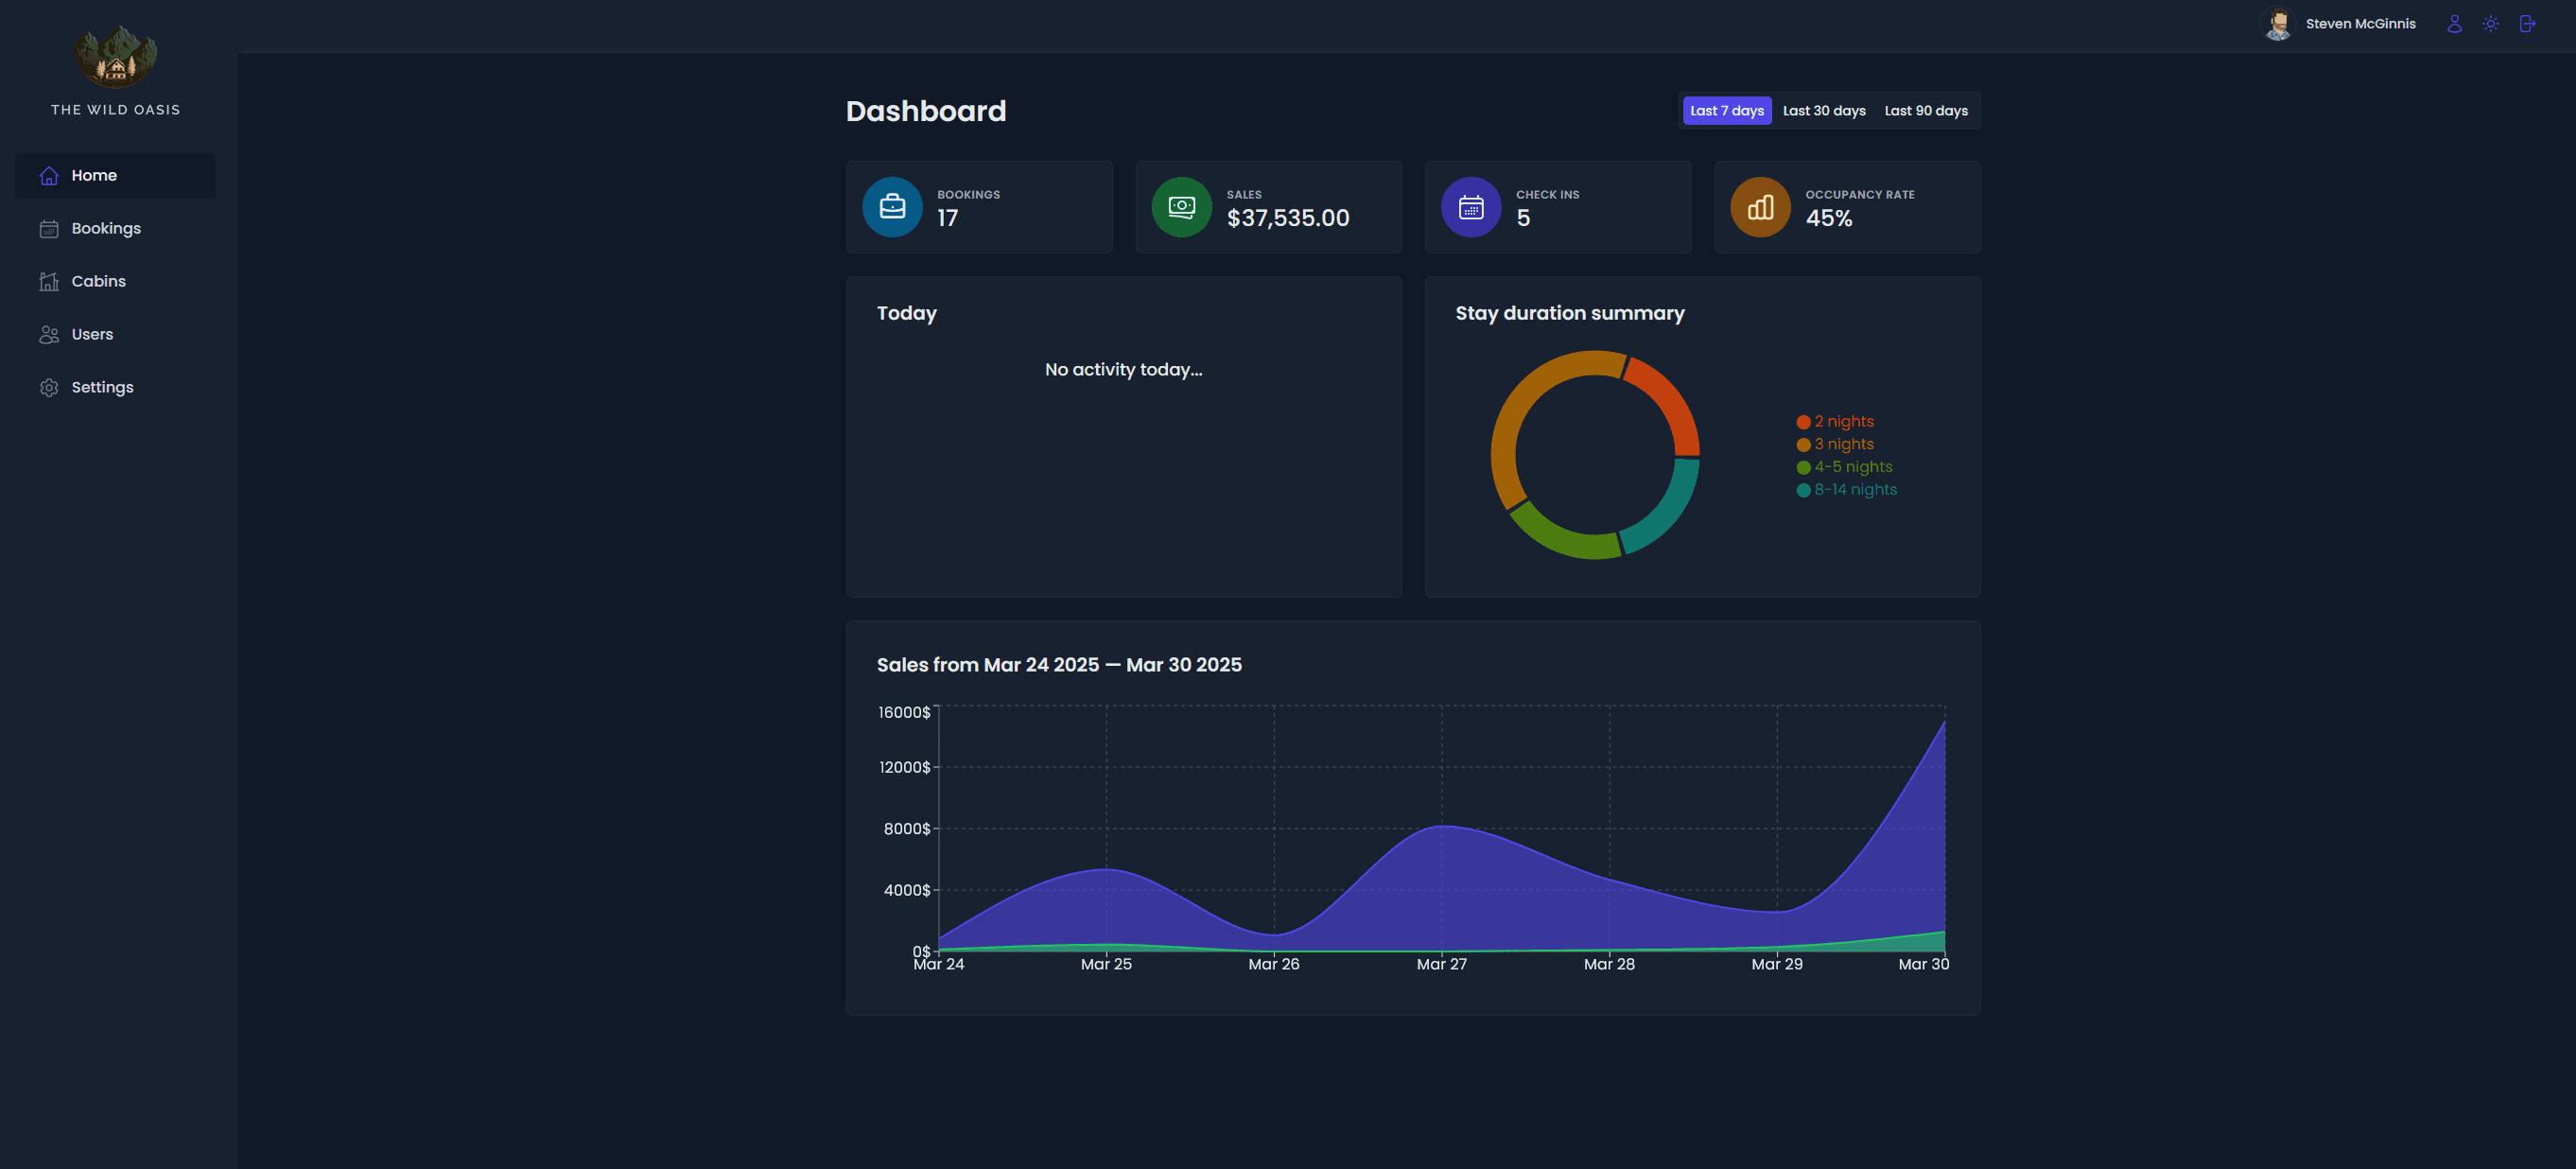
Task: Go to Bookings page in sidebar
Action: (105, 229)
